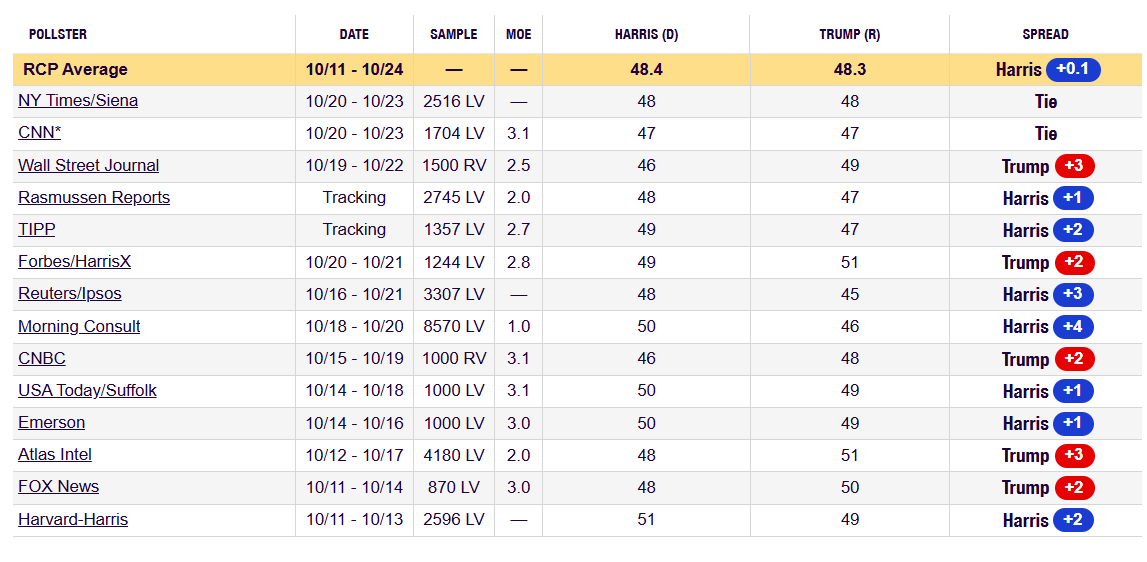Open the NY Times/Siena poll link
This screenshot has width=1147, height=562.
point(78,101)
